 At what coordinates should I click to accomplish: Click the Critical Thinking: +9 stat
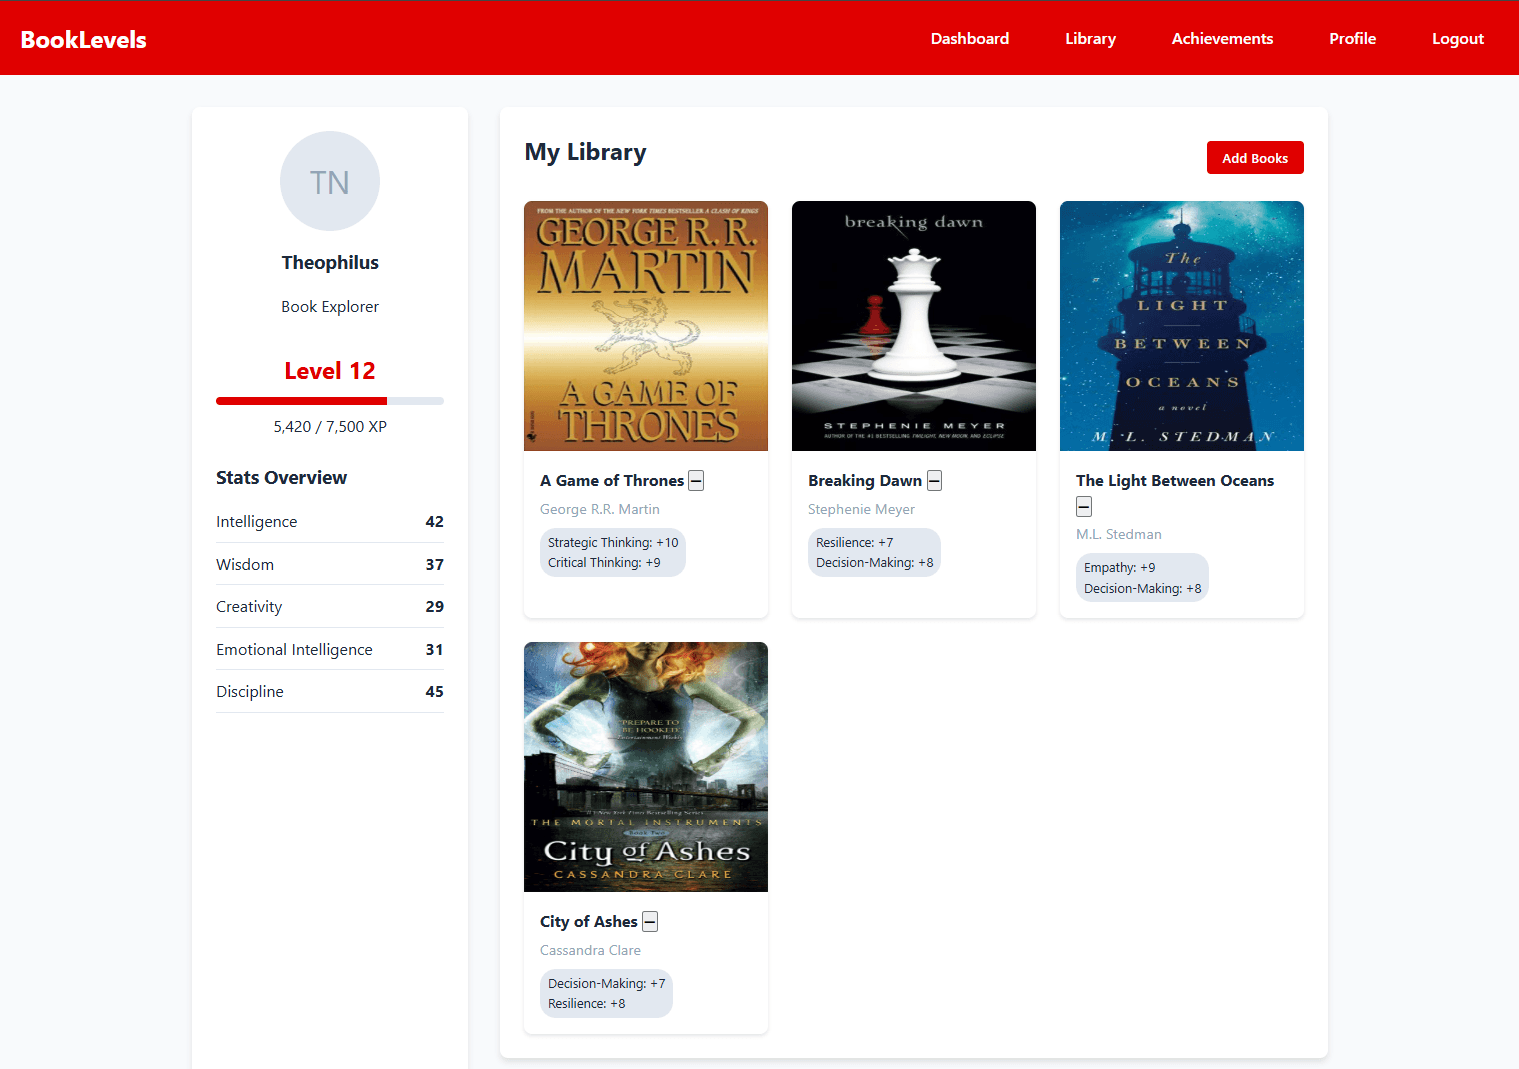pos(604,563)
